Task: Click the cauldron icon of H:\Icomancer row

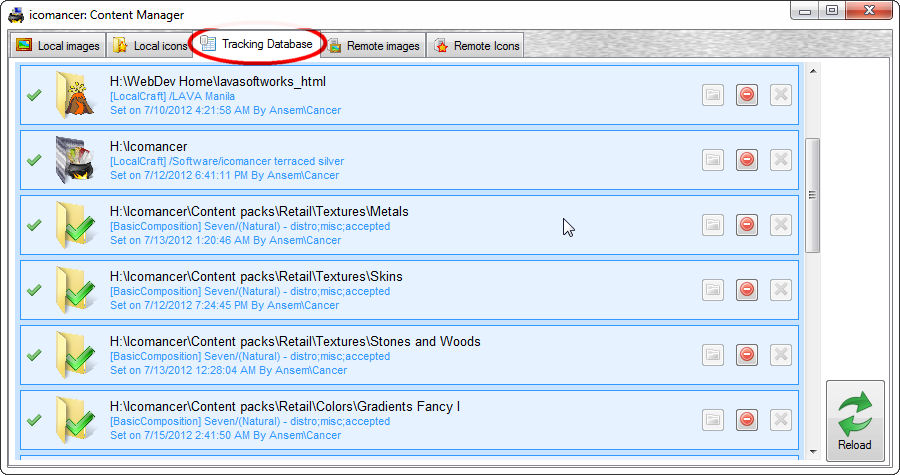Action: (75, 159)
